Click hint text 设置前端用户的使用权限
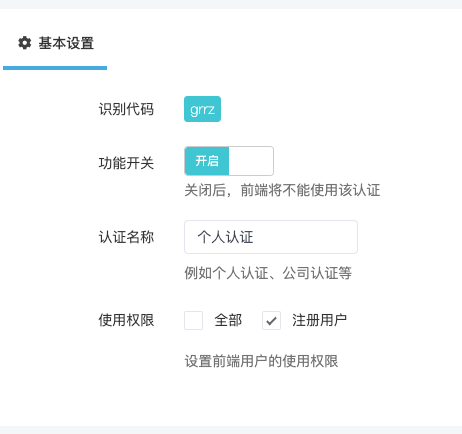The width and height of the screenshot is (462, 434). tap(261, 361)
